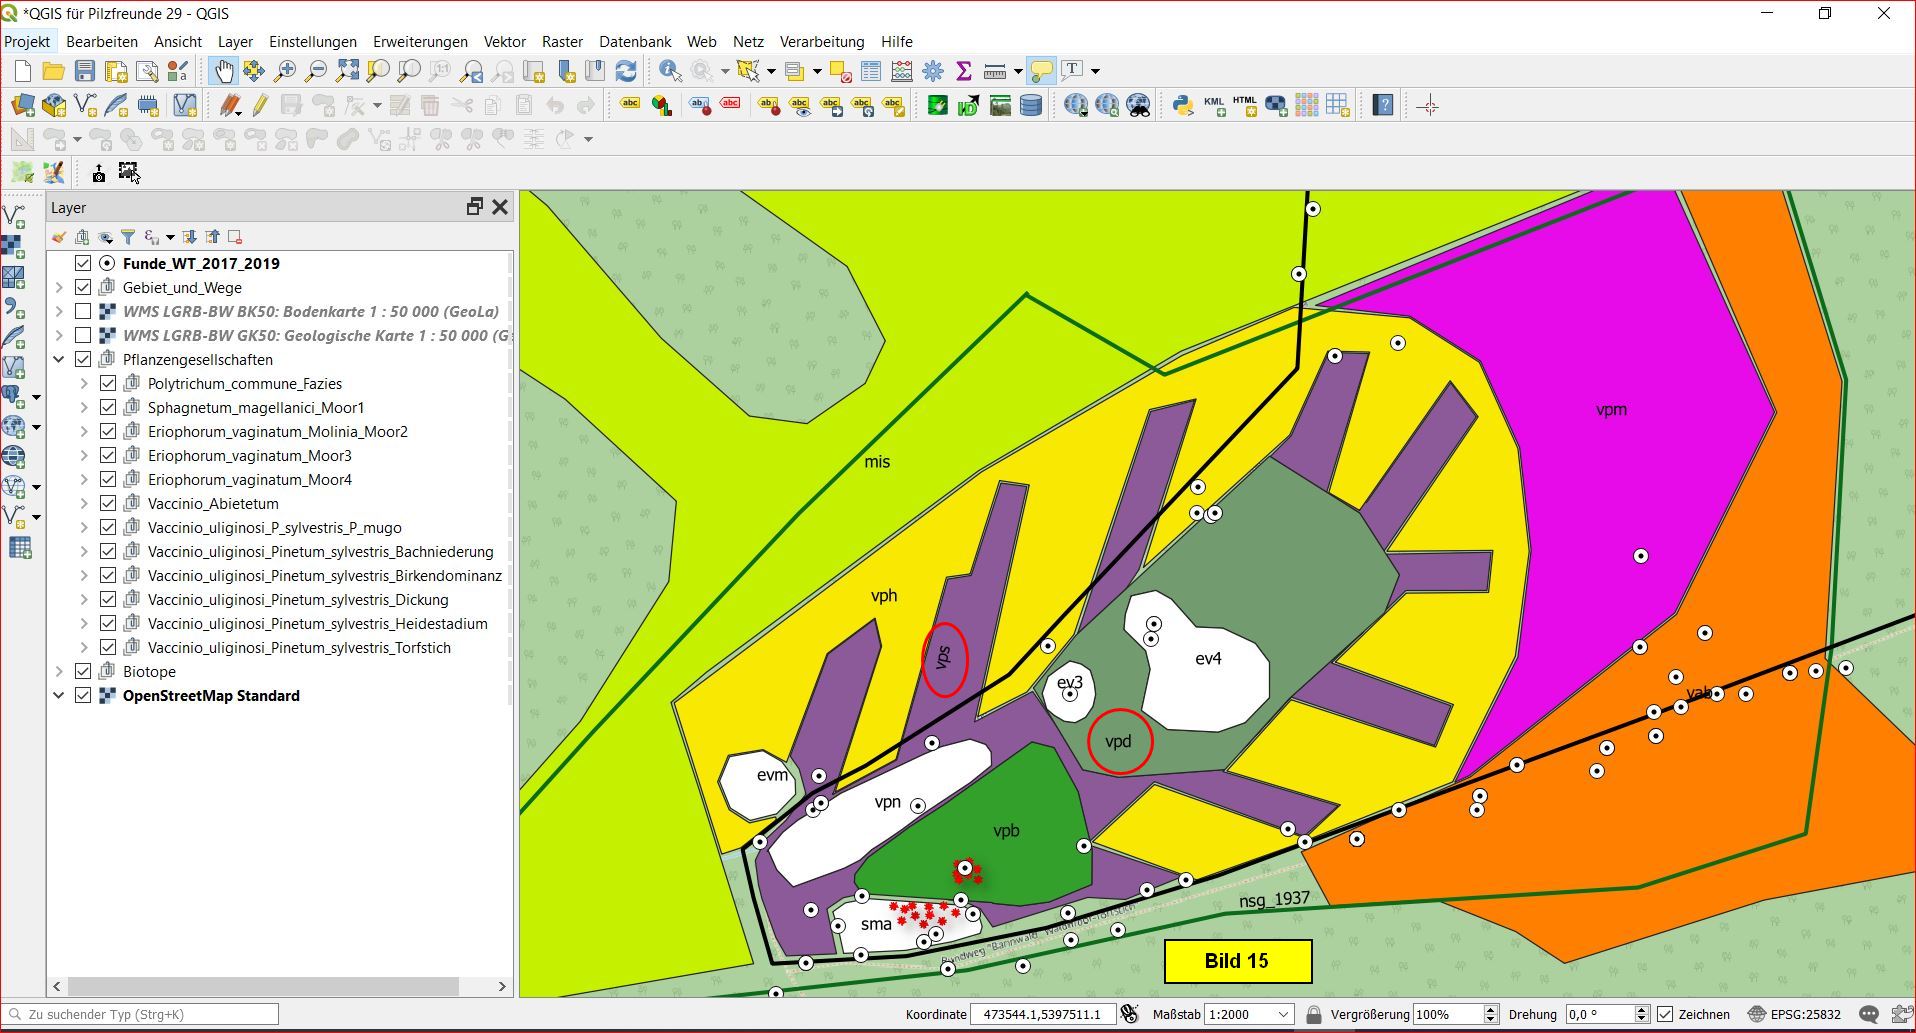The image size is (1916, 1033).
Task: Click the Koordinate input field
Action: point(1041,1014)
